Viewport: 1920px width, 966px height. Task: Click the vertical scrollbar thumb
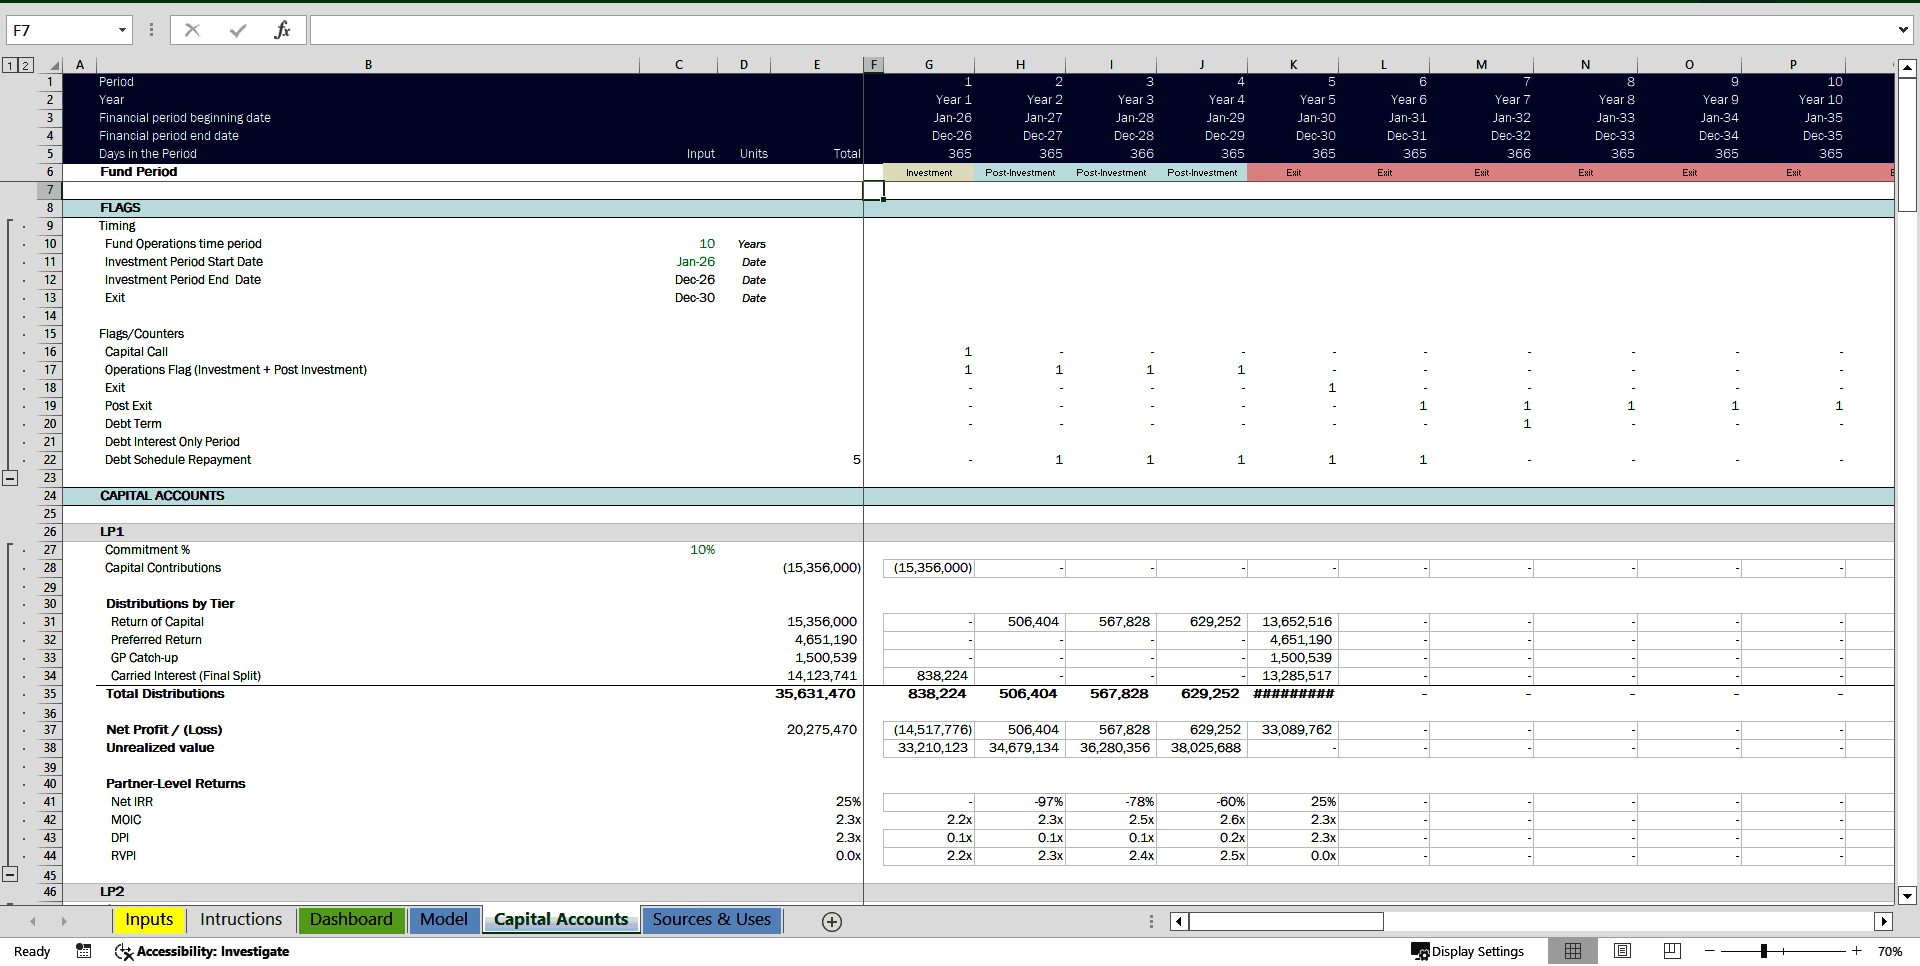point(1907,145)
